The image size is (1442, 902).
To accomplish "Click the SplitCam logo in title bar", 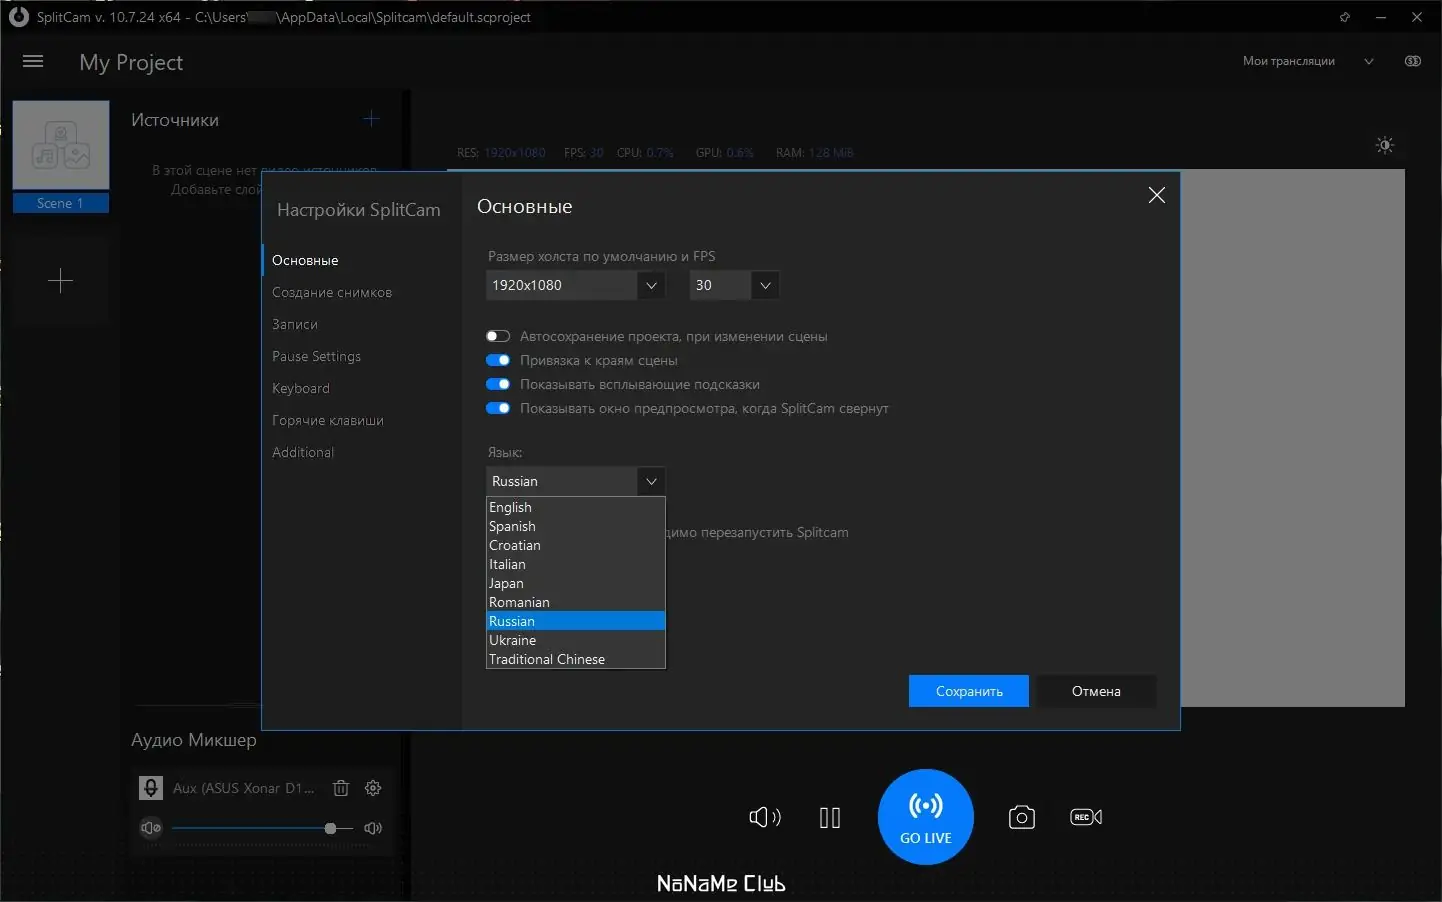I will pyautogui.click(x=18, y=17).
